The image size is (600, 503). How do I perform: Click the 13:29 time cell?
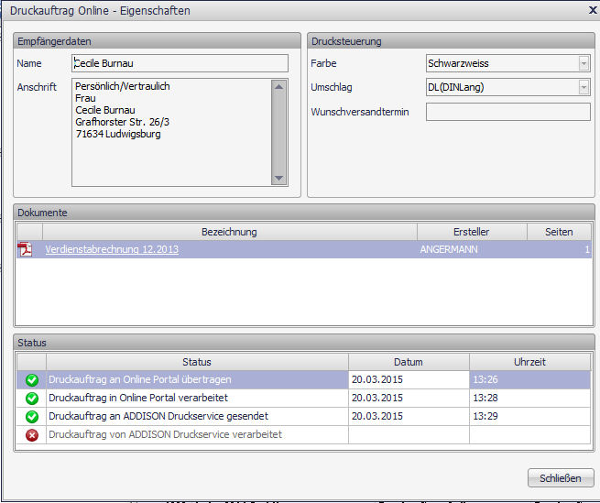(530, 416)
